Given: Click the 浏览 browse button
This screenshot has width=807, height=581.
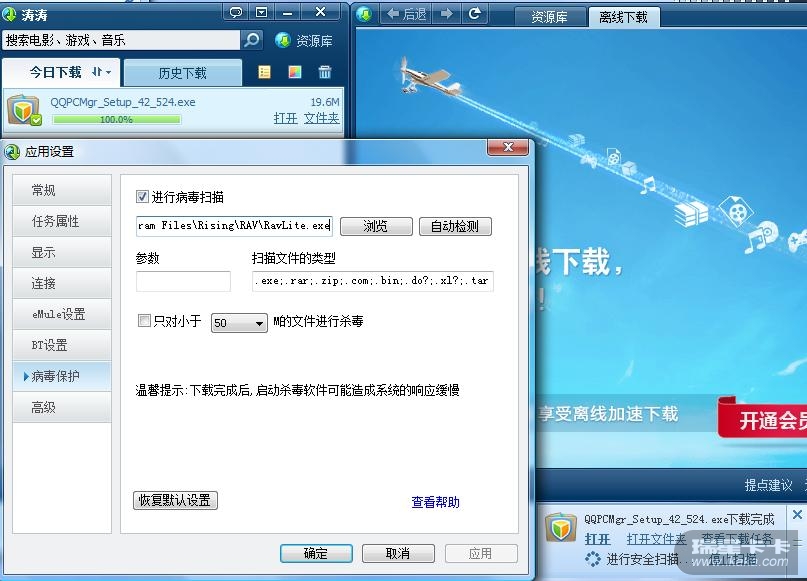Looking at the screenshot, I should point(376,226).
